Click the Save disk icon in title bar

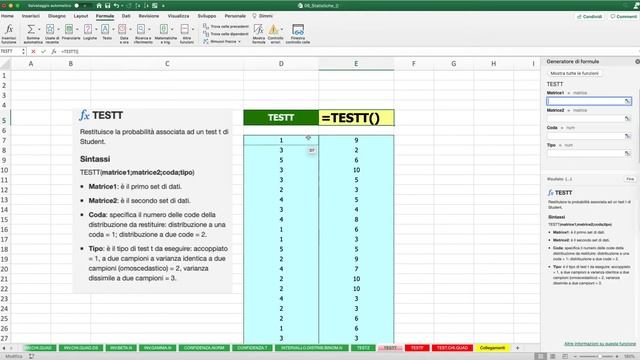click(x=107, y=6)
